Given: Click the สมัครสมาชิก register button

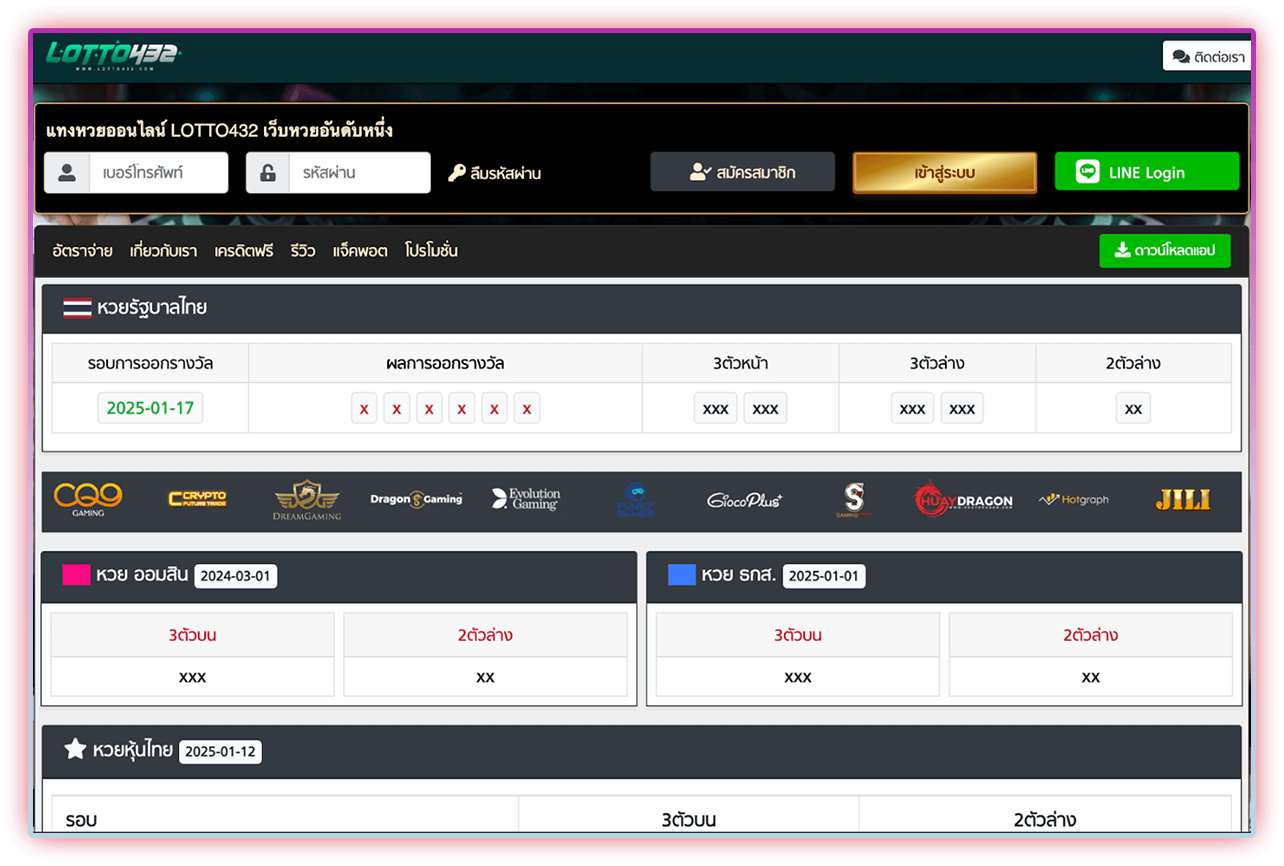Looking at the screenshot, I should [742, 172].
